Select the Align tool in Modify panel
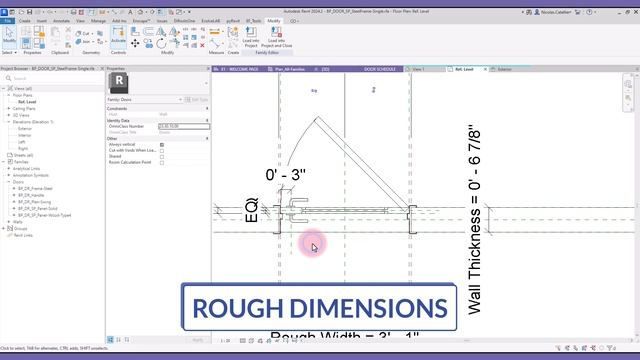Viewport: 640px width, 360px height. tap(135, 31)
